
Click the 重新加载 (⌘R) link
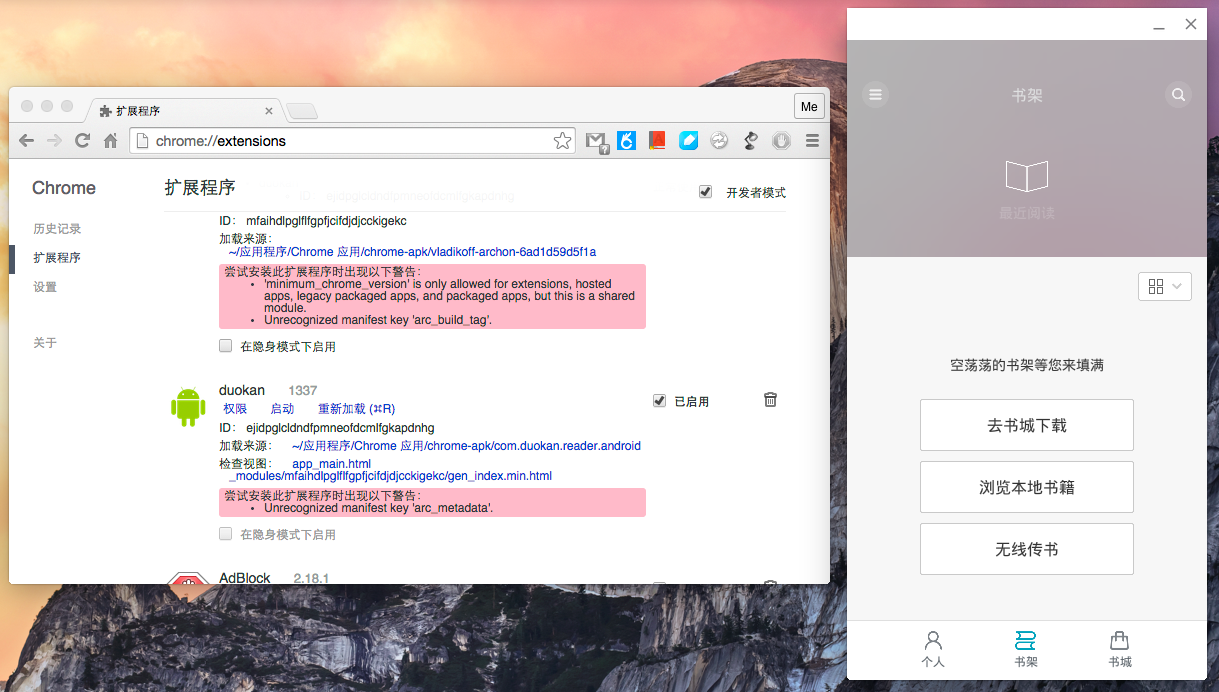(x=356, y=408)
